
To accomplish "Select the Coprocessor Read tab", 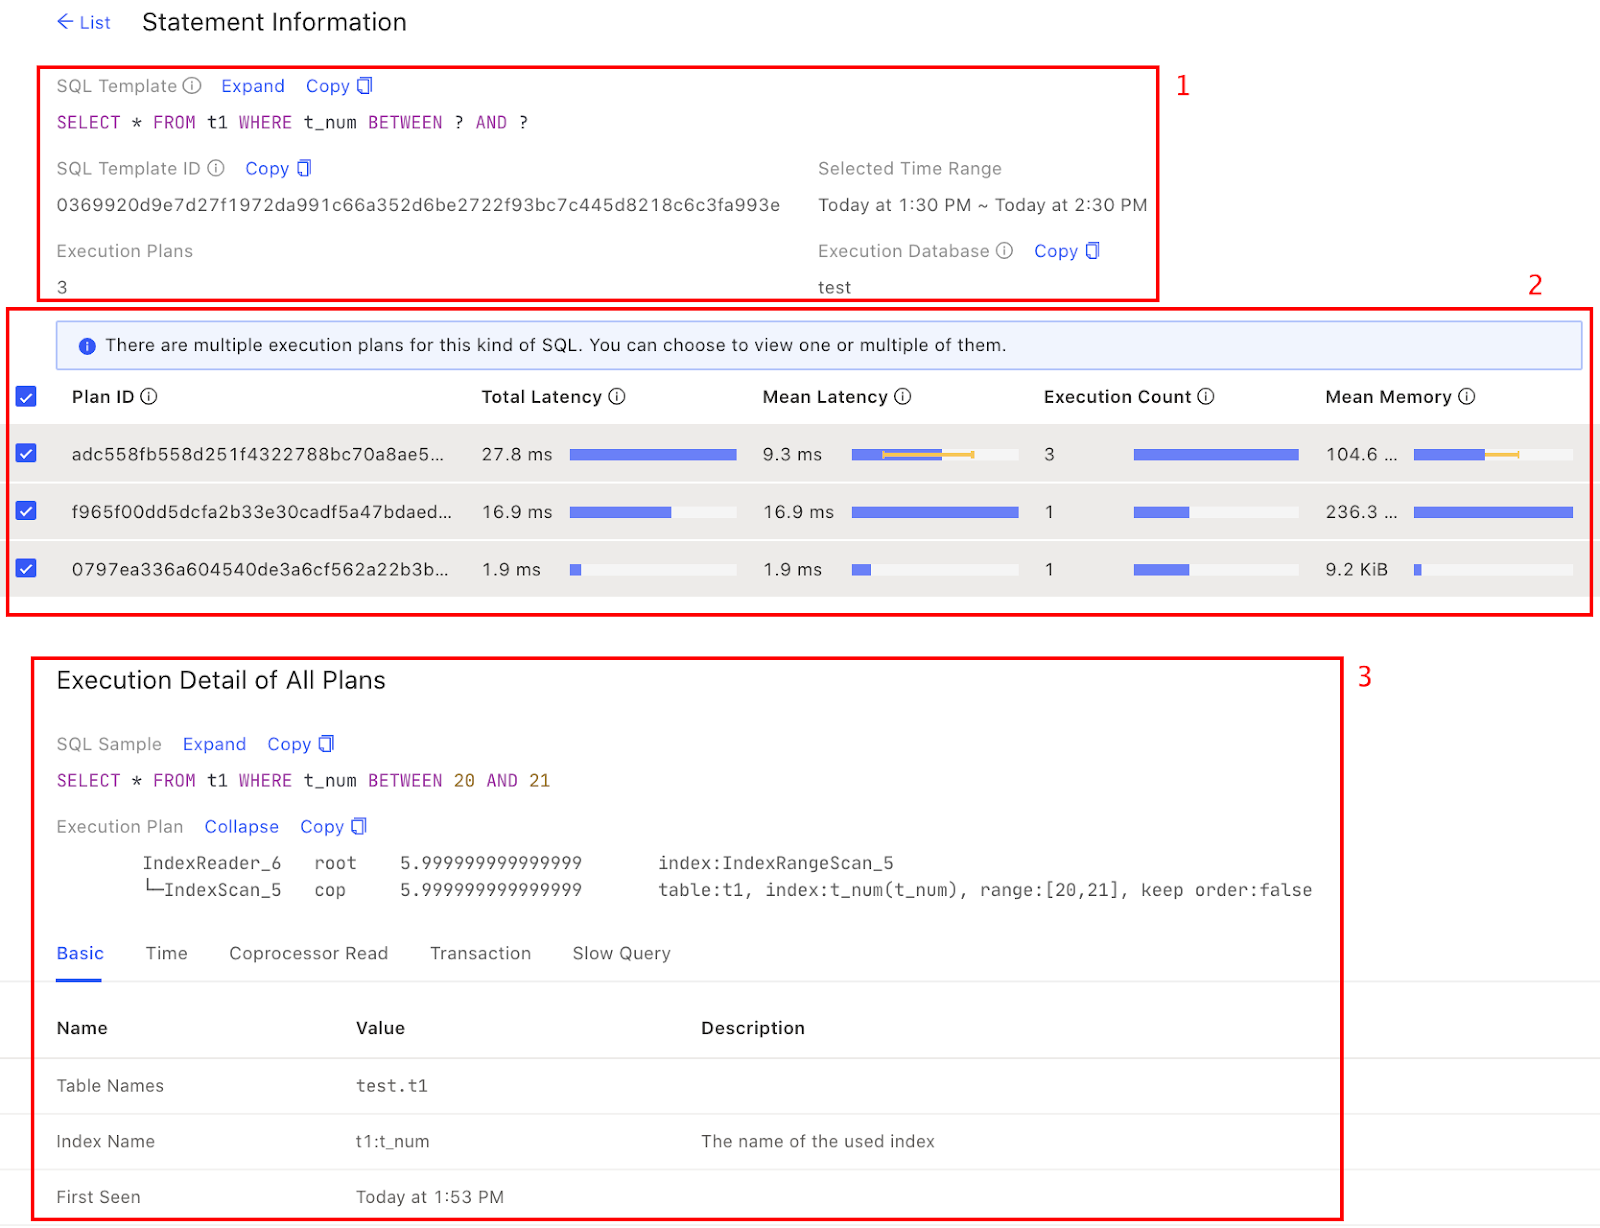I will [308, 953].
